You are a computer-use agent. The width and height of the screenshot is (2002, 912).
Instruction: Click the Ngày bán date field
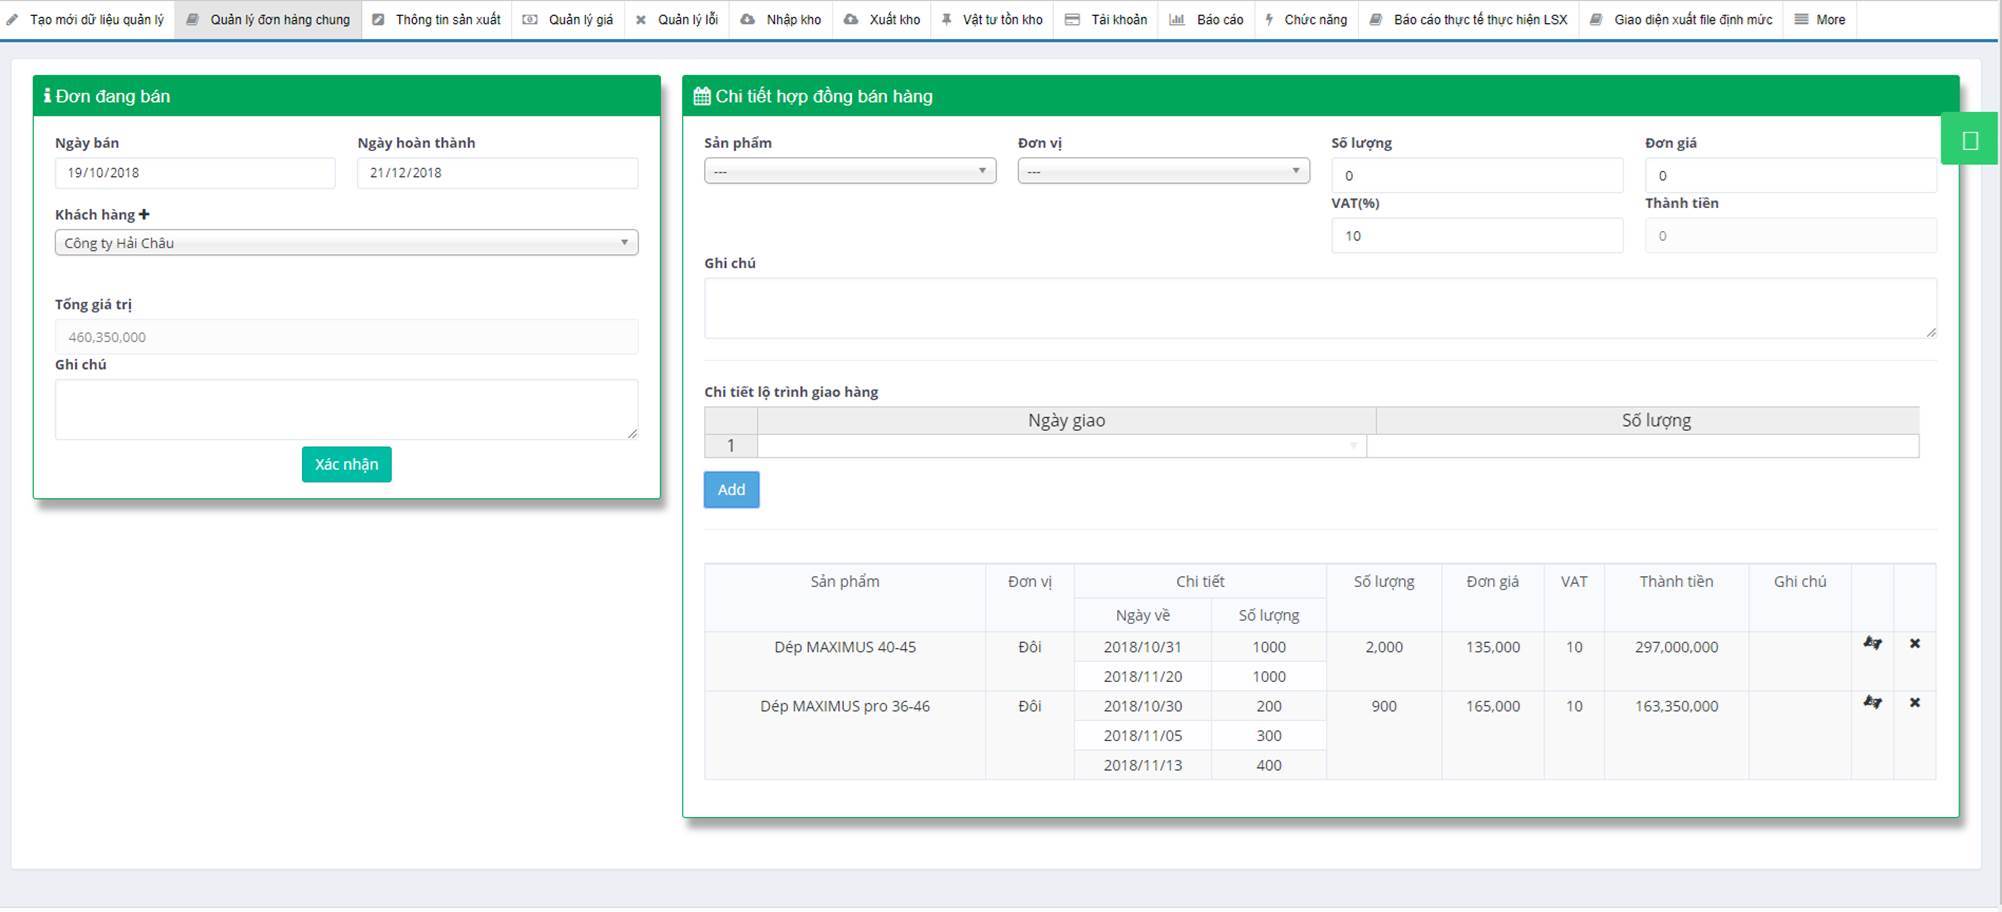[195, 173]
